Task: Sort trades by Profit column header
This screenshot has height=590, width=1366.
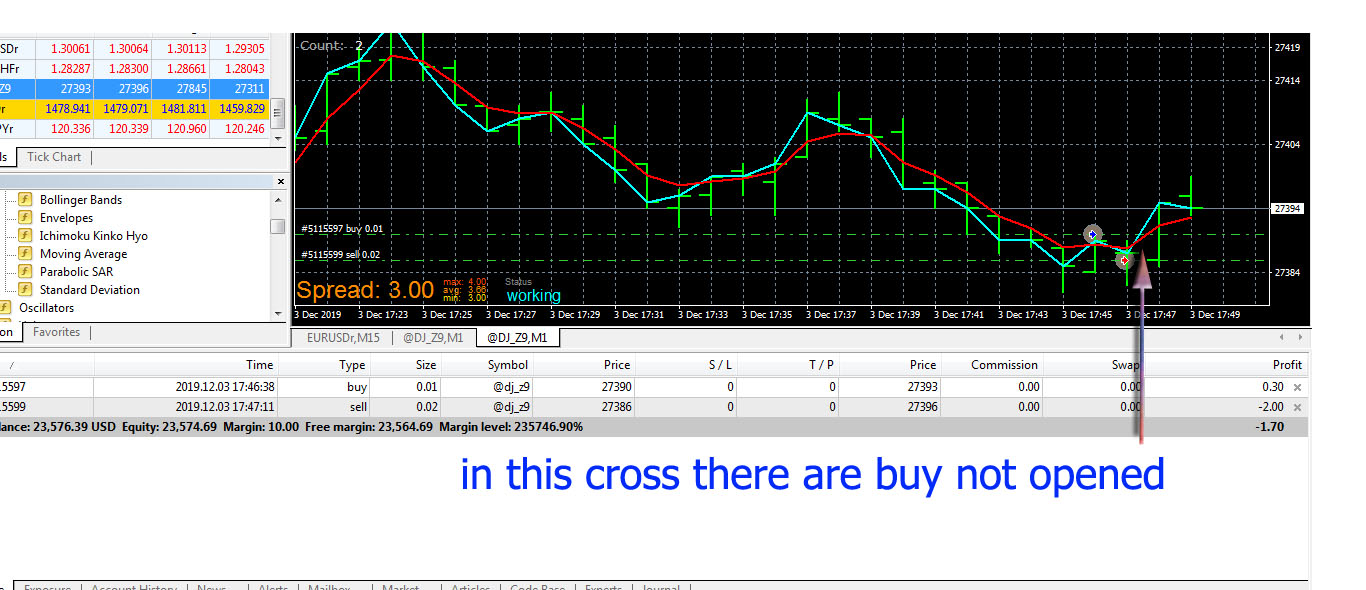Action: click(x=1287, y=365)
